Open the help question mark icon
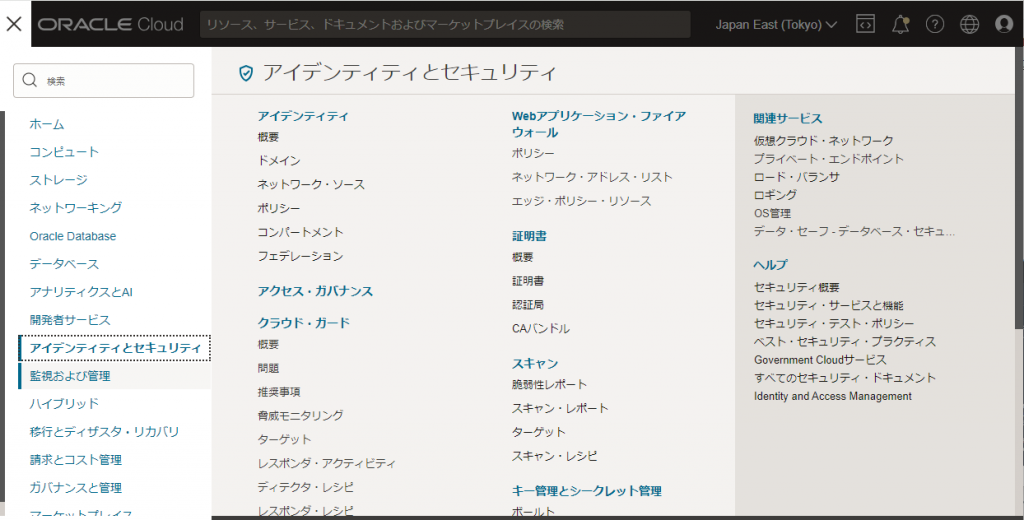 coord(935,24)
